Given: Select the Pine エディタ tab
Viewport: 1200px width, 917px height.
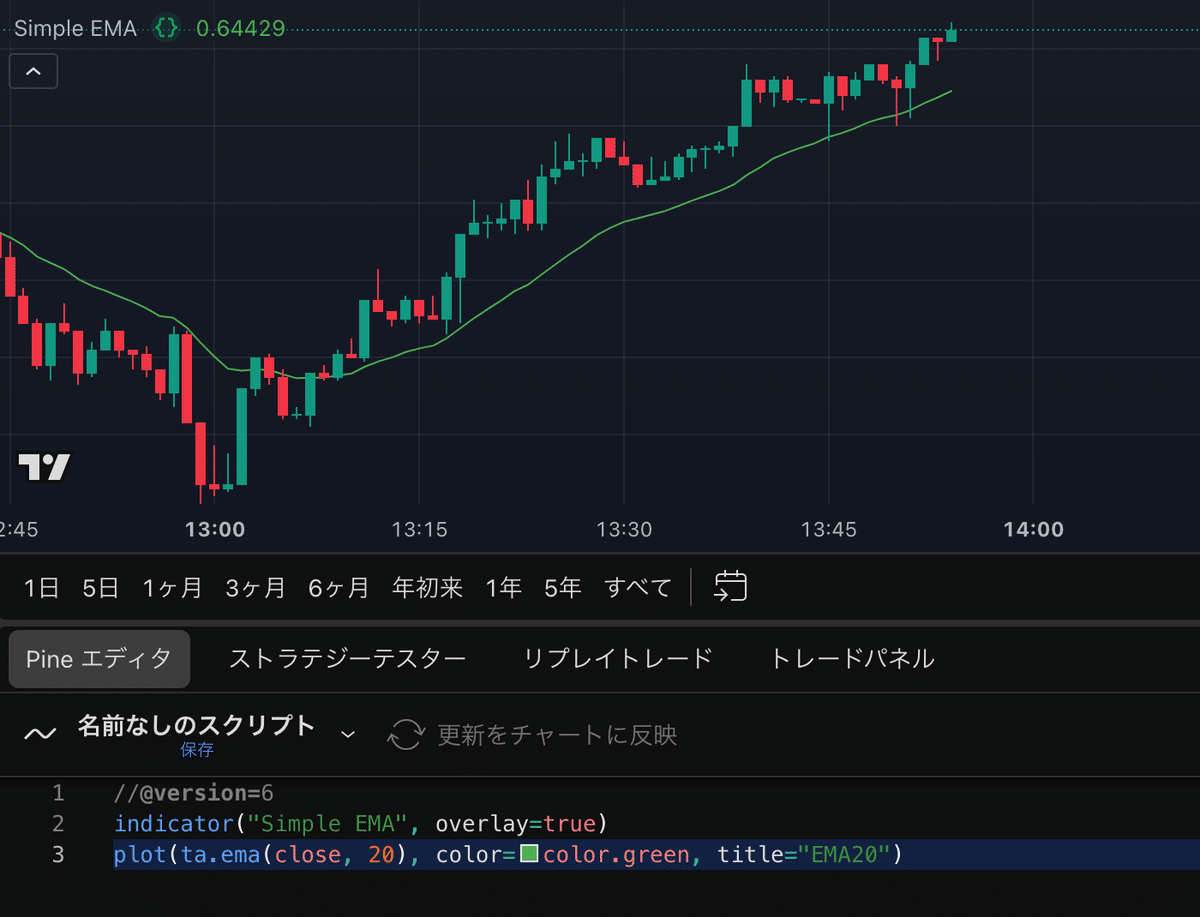Looking at the screenshot, I should click(x=98, y=658).
